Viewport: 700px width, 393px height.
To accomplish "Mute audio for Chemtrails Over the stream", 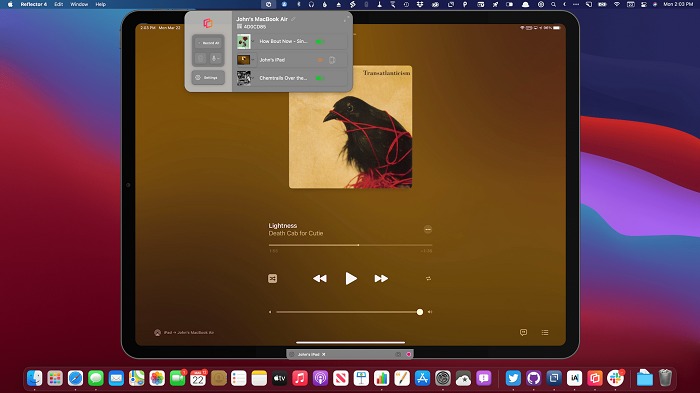I will [320, 78].
